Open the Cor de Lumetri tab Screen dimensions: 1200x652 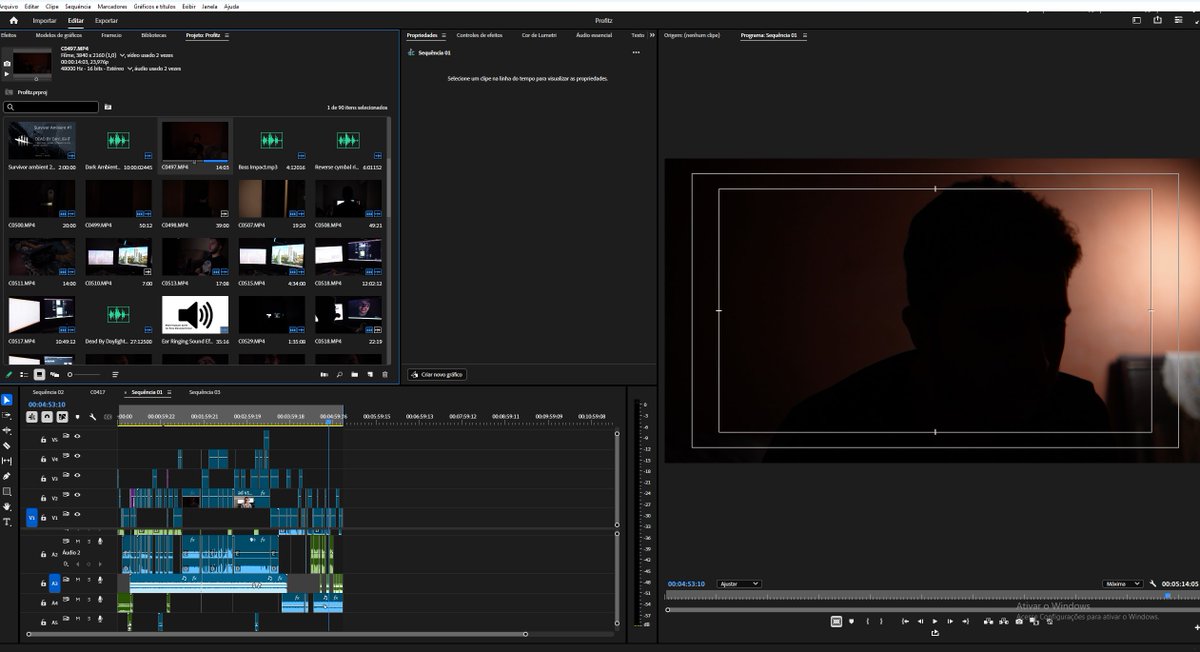[x=539, y=35]
